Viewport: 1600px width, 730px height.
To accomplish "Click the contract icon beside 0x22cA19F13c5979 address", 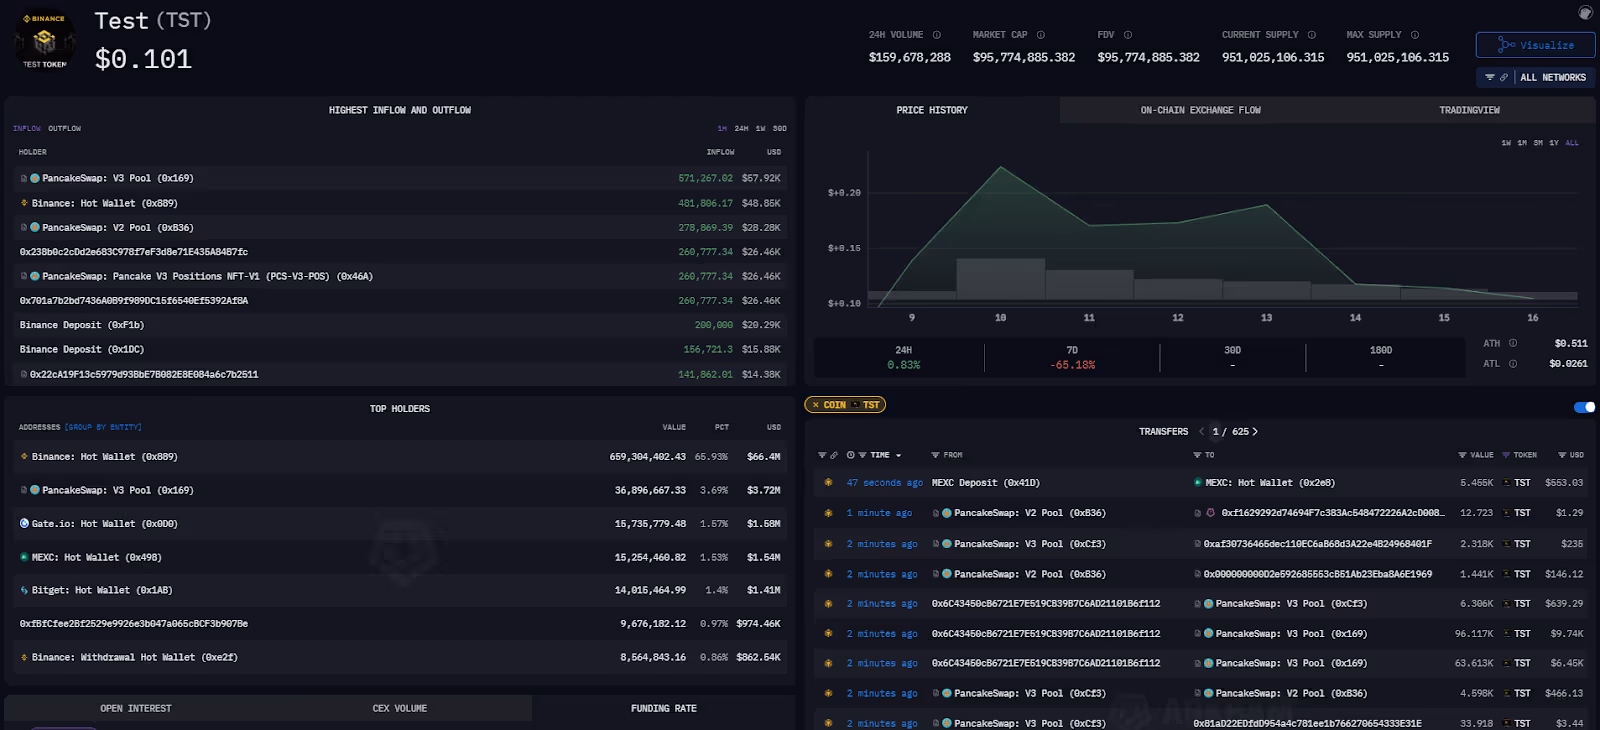I will point(24,375).
